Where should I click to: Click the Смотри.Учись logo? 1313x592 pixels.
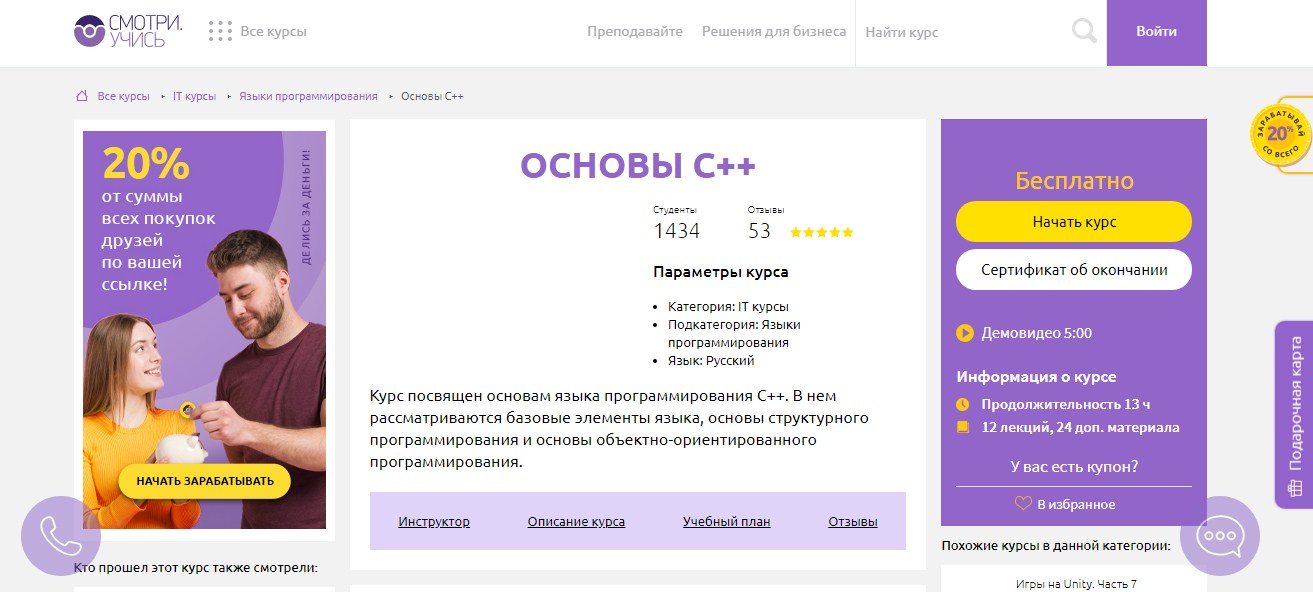[x=128, y=31]
